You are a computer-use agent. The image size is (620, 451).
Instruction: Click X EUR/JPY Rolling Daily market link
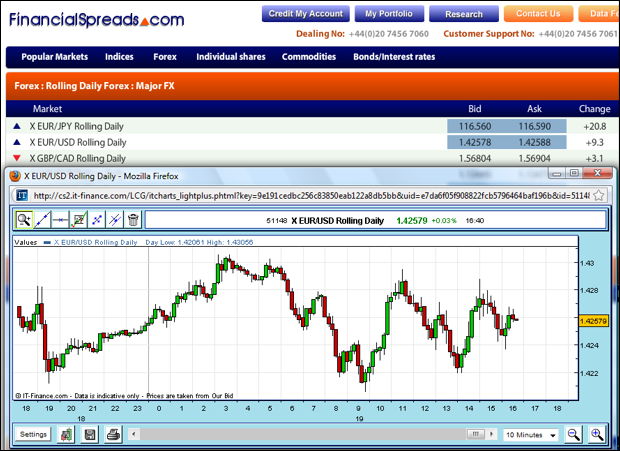77,126
